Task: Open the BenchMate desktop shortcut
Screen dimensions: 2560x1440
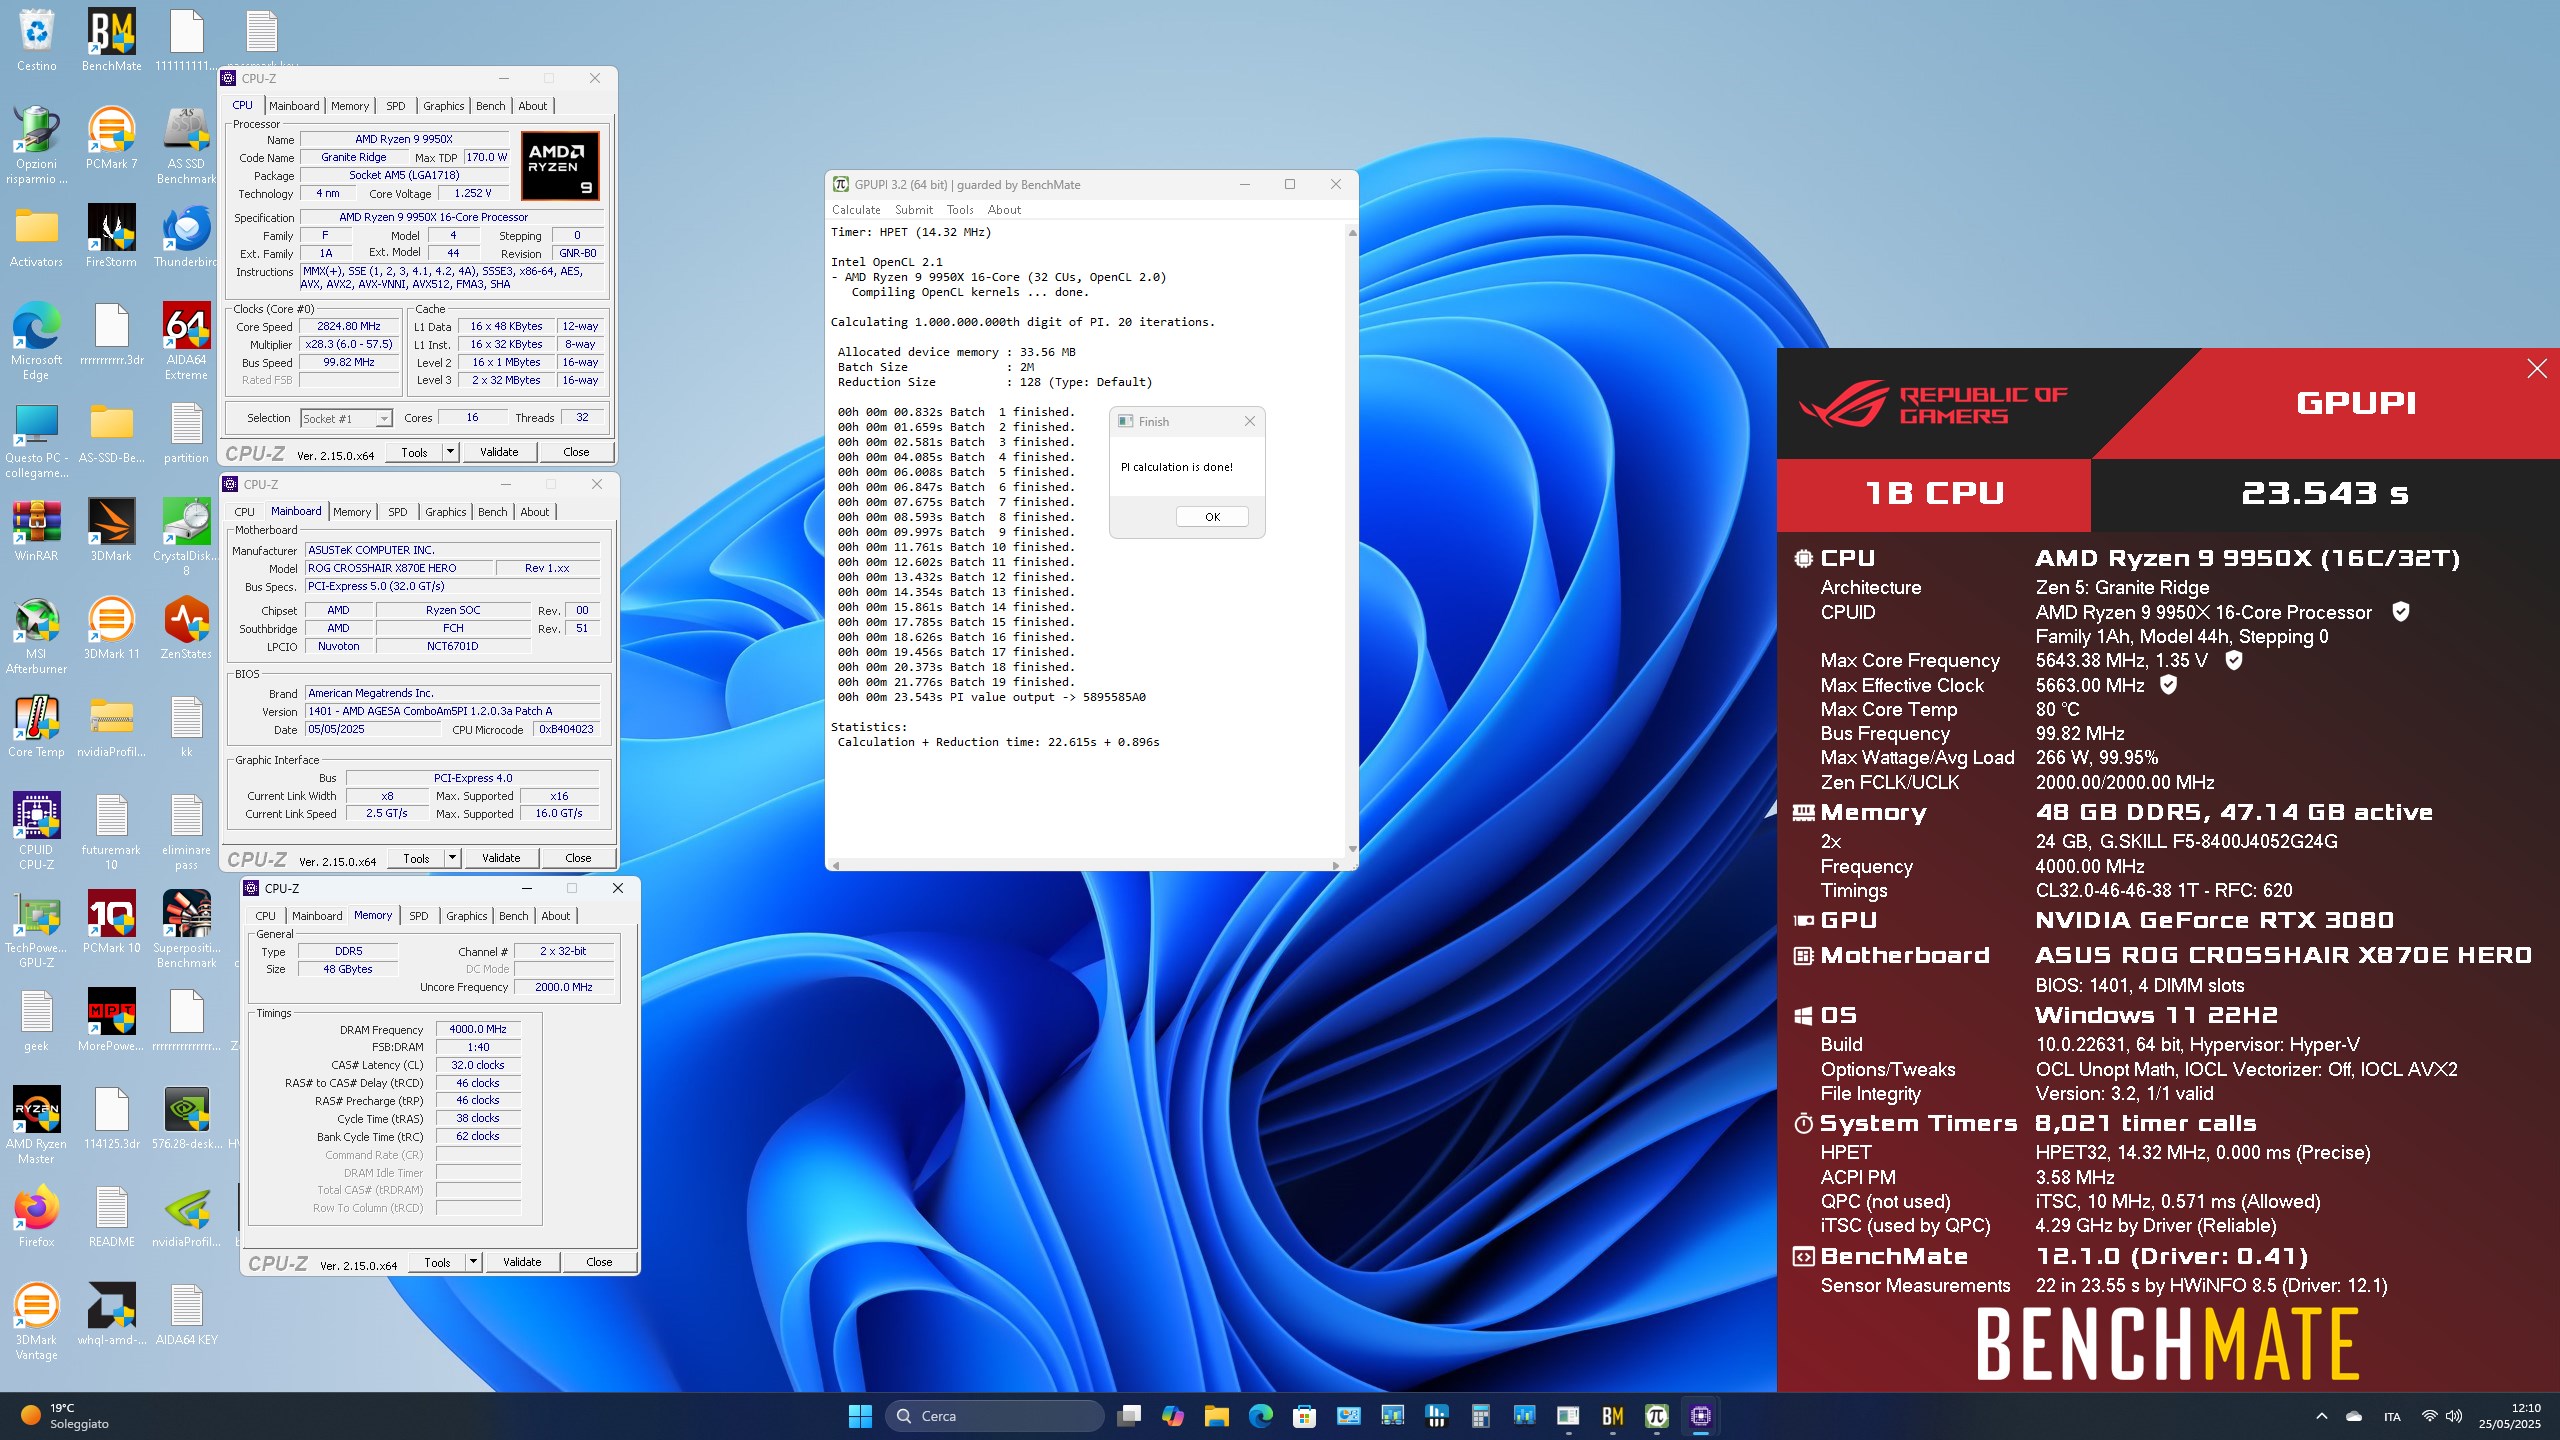Action: click(111, 40)
